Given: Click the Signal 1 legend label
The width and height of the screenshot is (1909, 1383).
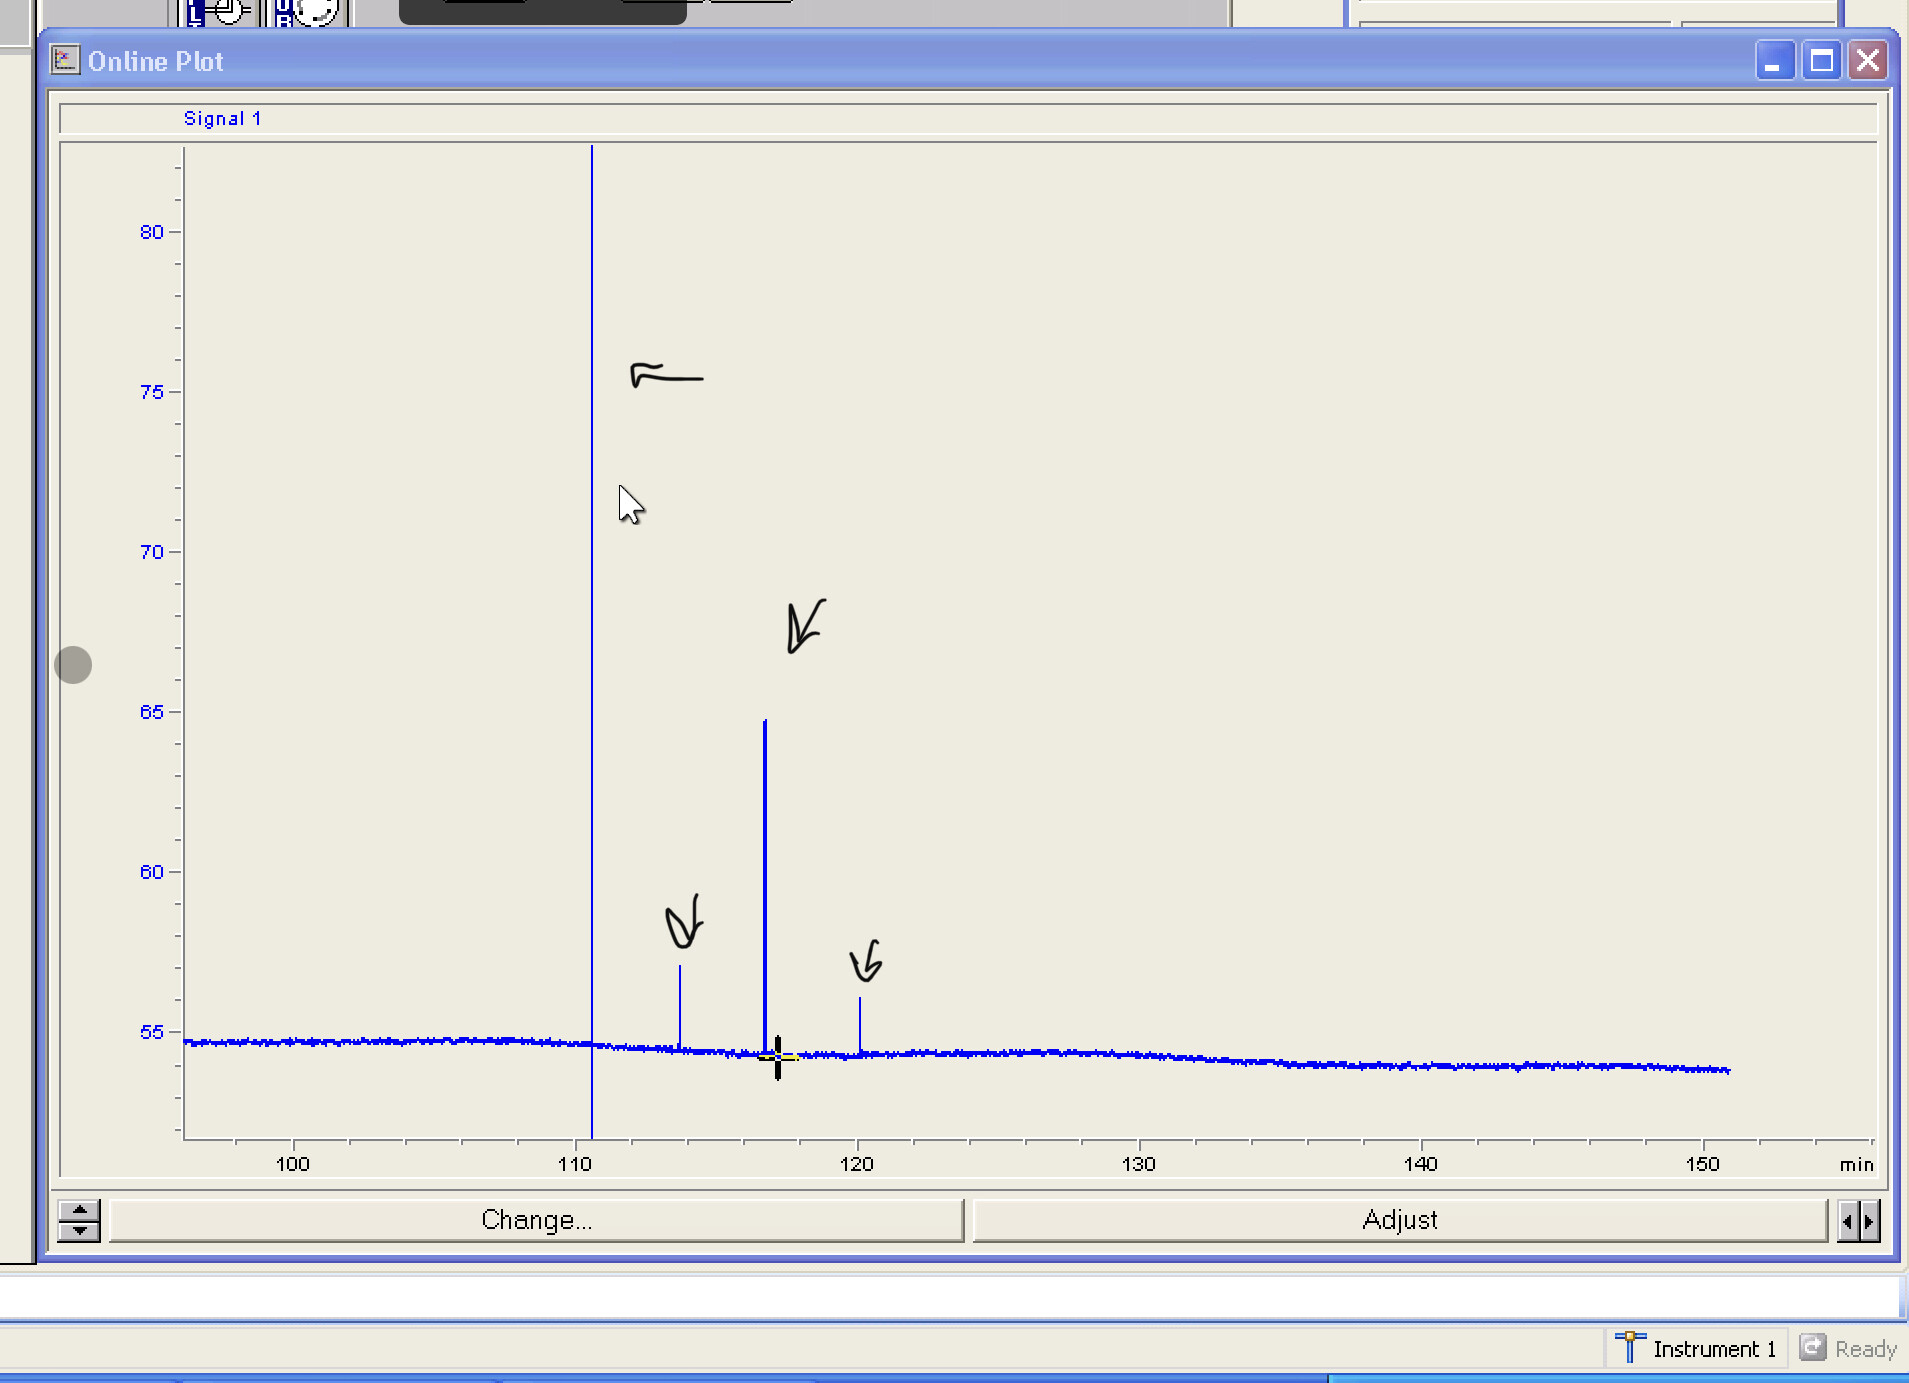Looking at the screenshot, I should pos(222,118).
